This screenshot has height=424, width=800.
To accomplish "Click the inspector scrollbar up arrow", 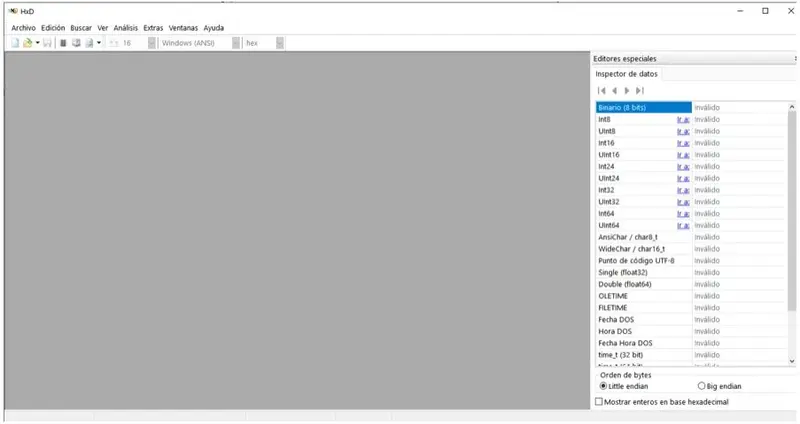I will click(792, 107).
